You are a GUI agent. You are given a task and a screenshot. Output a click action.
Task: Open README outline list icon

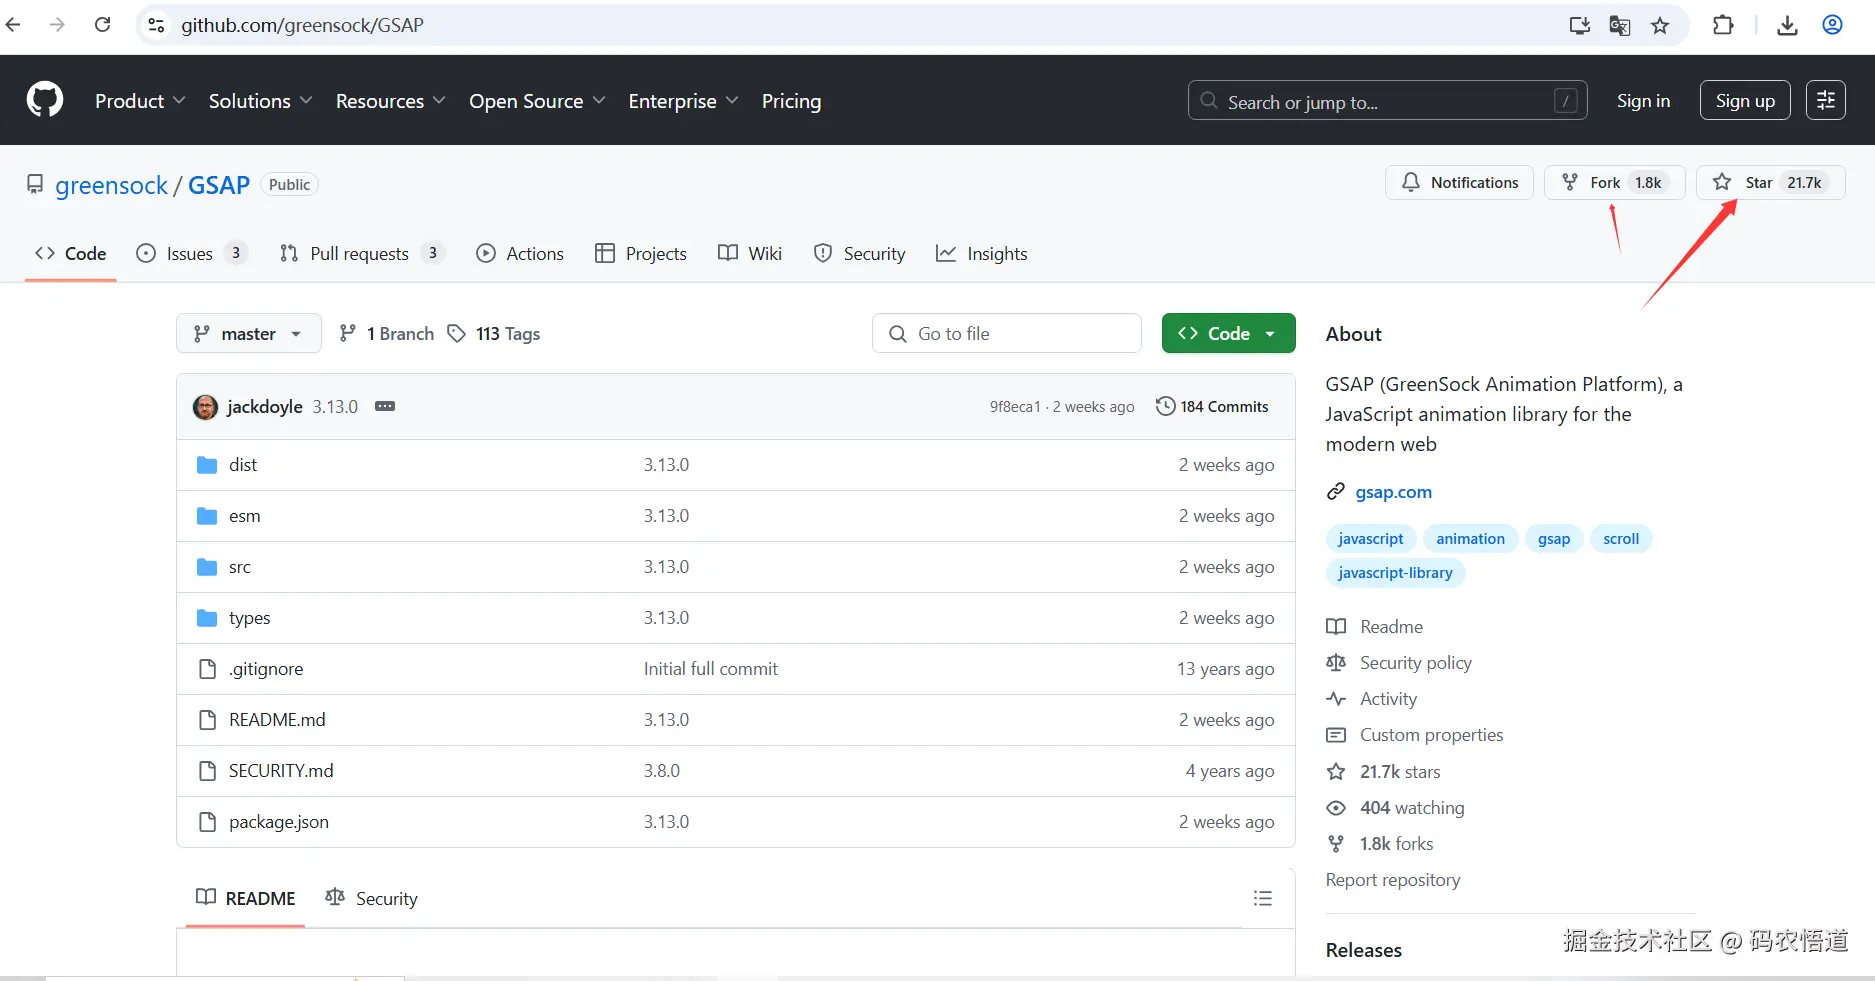[x=1263, y=898]
